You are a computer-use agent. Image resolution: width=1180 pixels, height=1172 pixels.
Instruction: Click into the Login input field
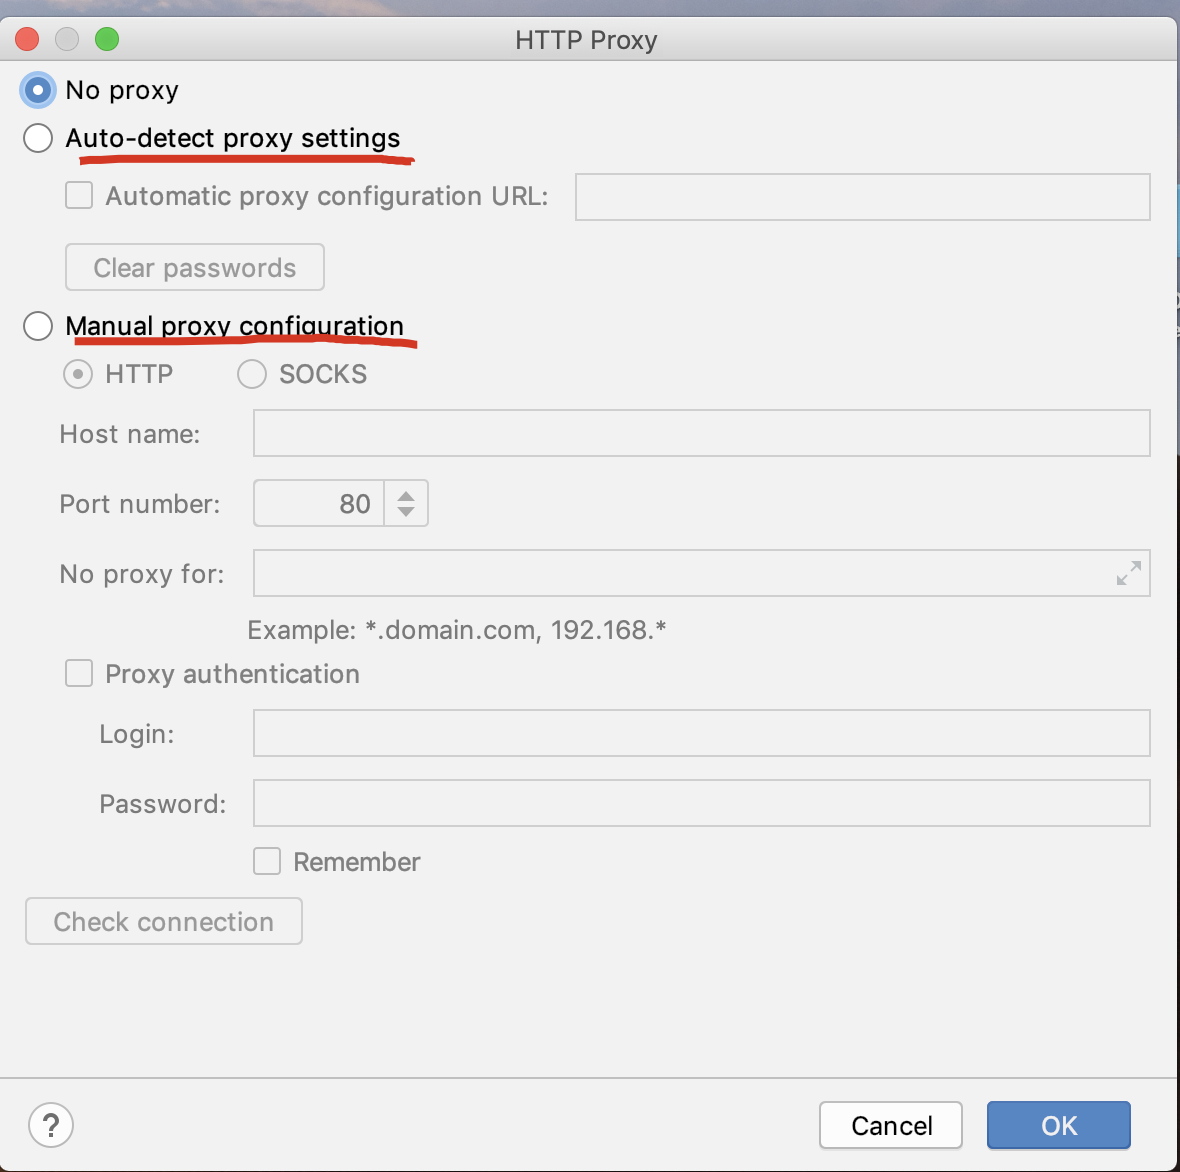coord(701,733)
